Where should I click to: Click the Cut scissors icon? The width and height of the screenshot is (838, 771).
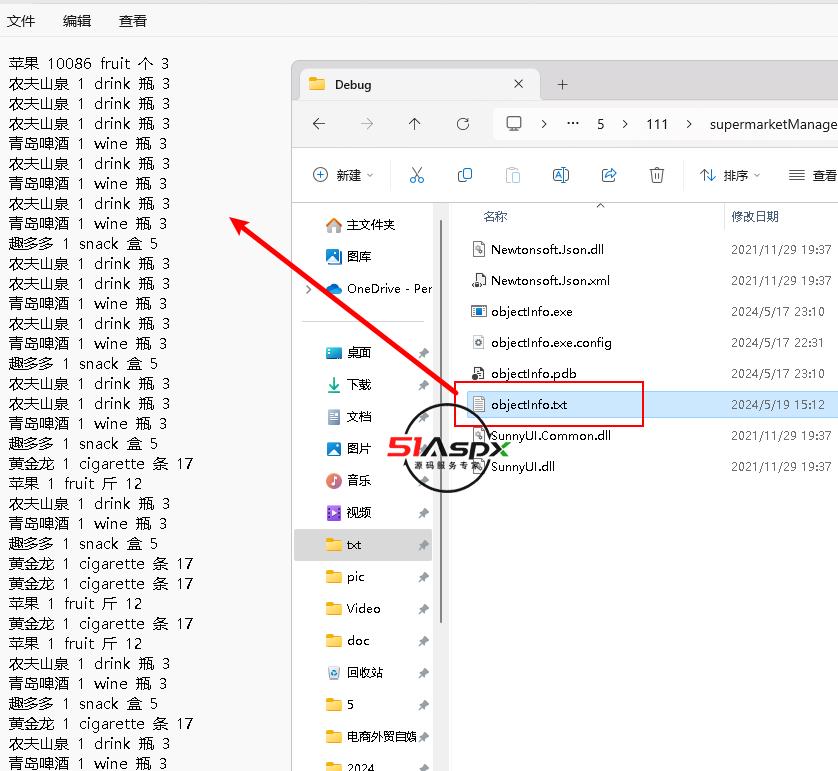point(417,175)
